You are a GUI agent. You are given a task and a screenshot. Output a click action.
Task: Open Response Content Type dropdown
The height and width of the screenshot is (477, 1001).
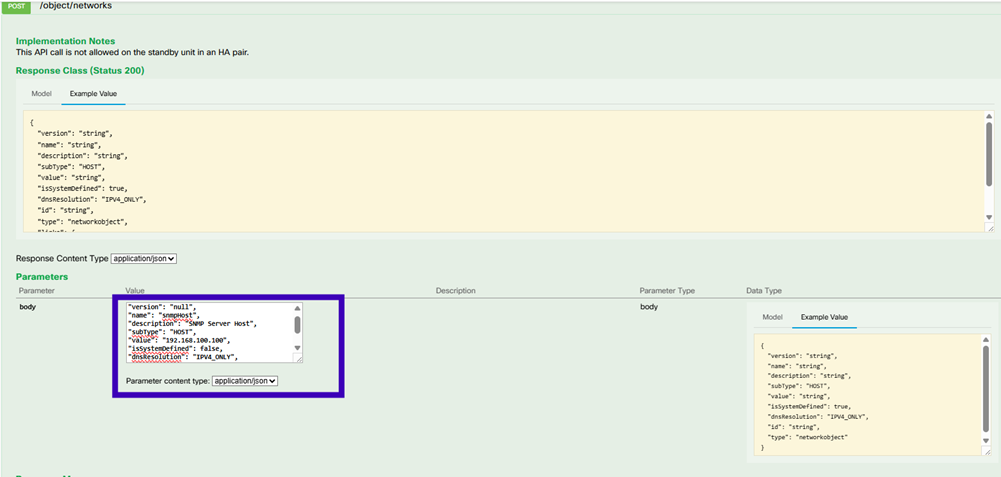click(144, 259)
